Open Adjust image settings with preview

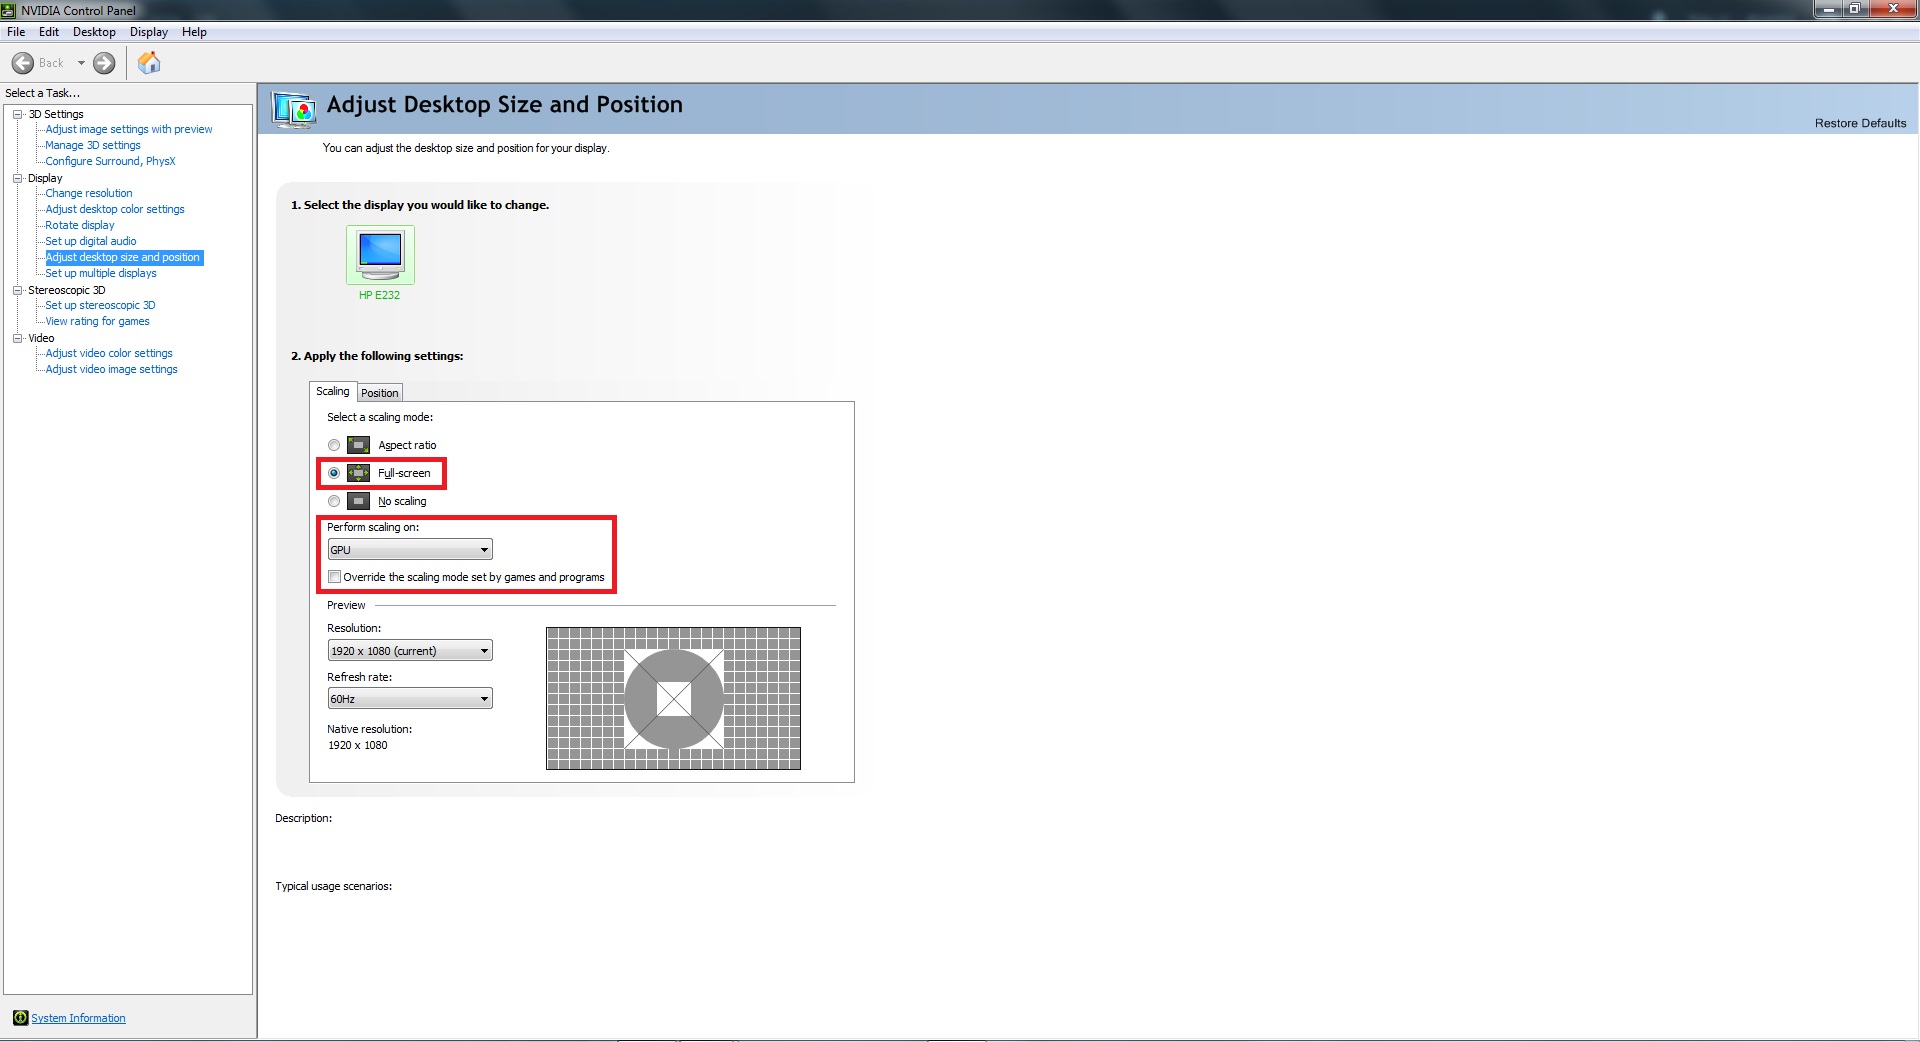pos(129,129)
